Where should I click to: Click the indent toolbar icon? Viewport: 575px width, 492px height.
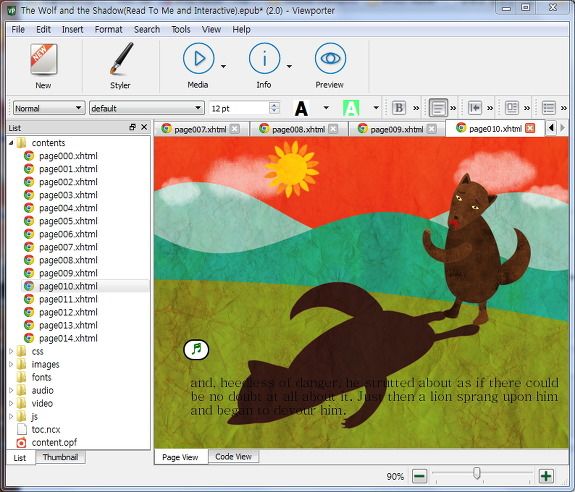475,108
